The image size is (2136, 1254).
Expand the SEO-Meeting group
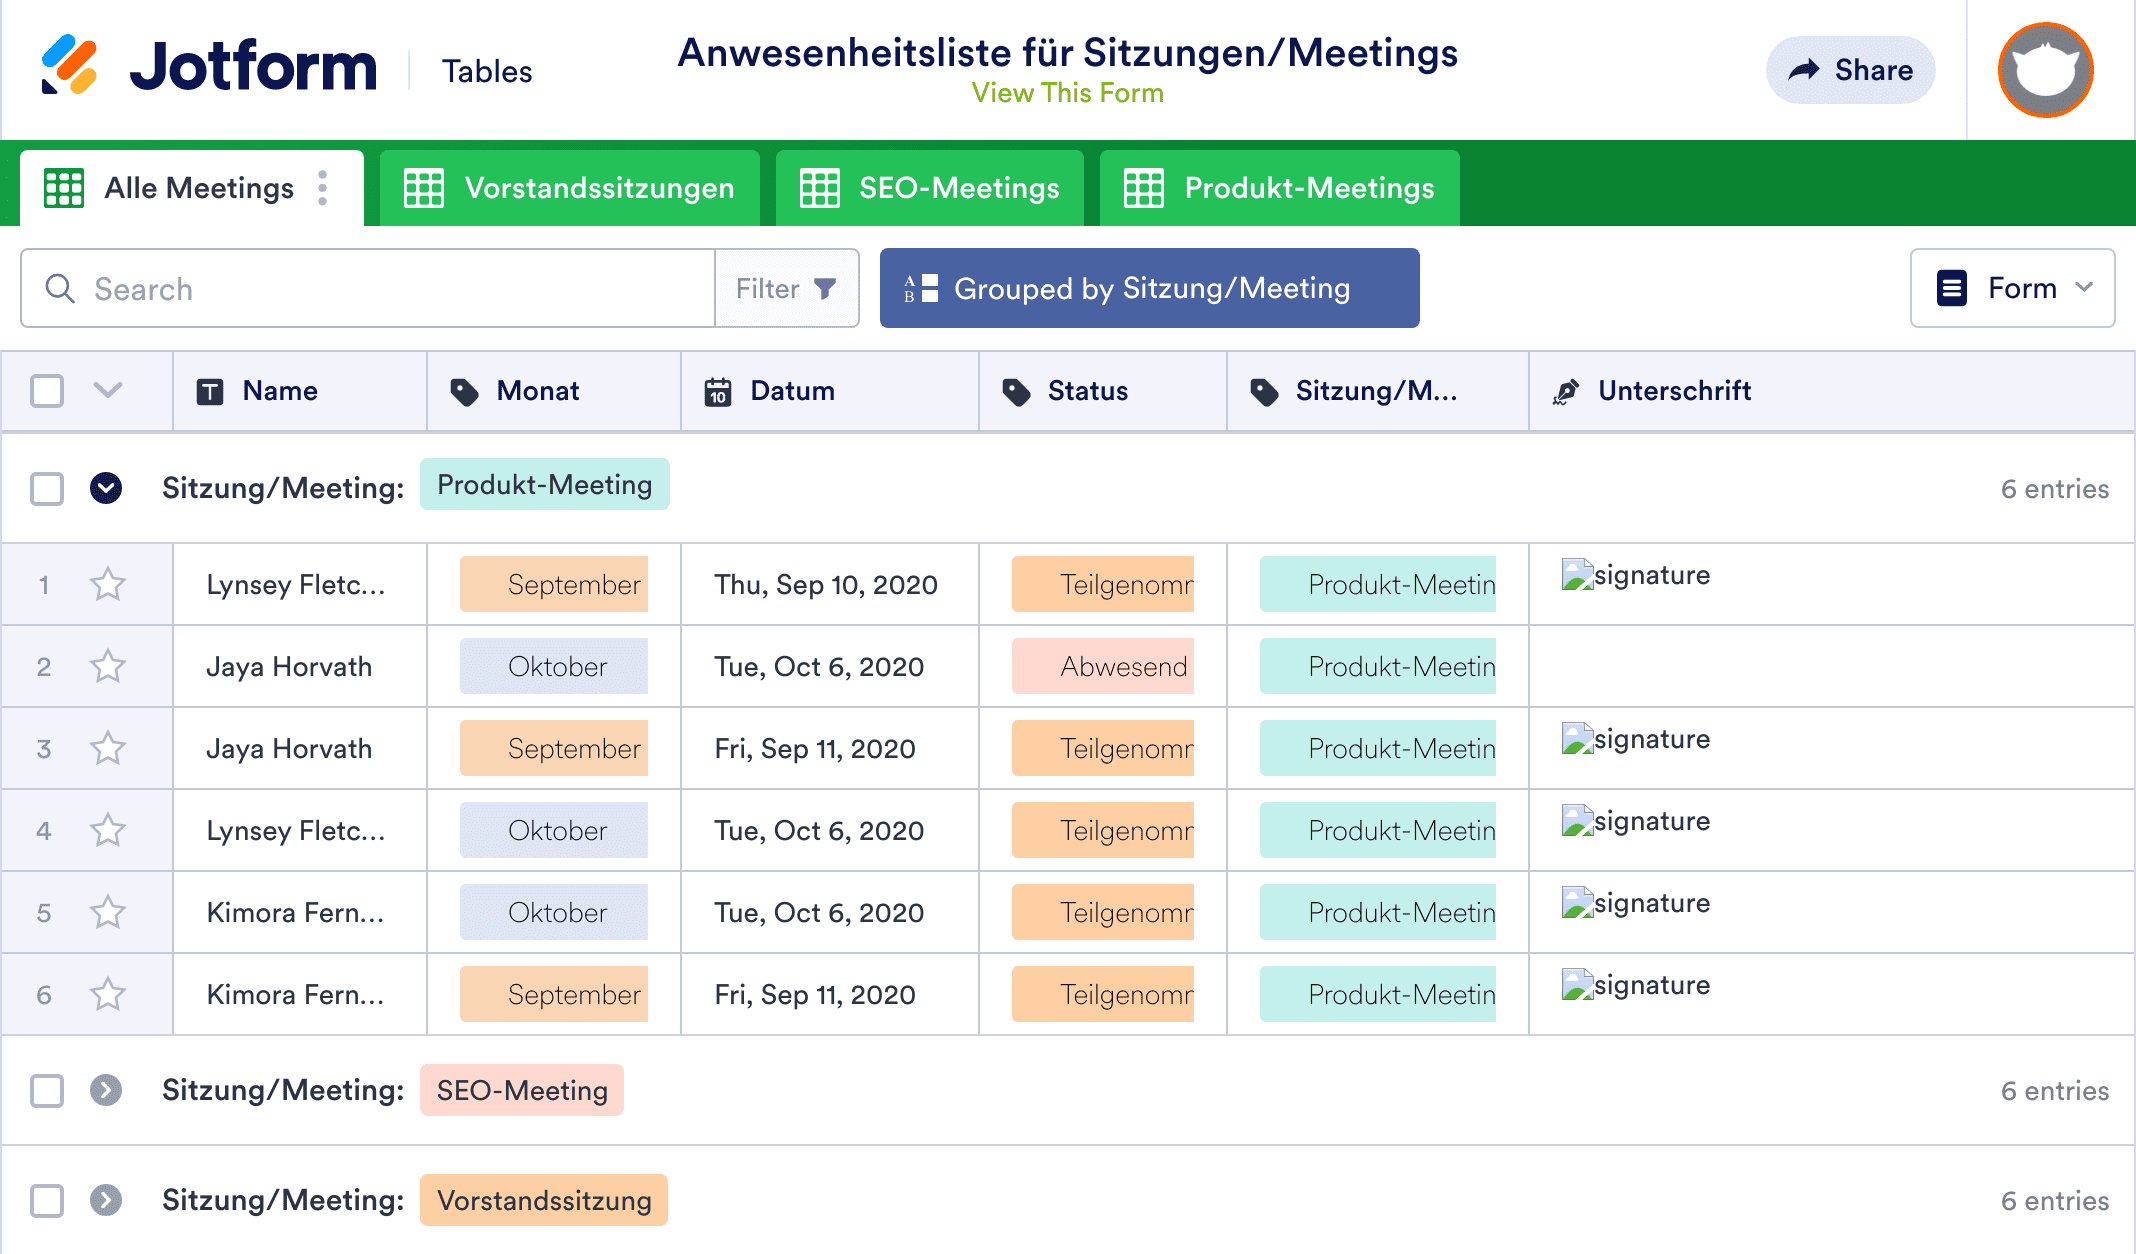coord(107,1091)
